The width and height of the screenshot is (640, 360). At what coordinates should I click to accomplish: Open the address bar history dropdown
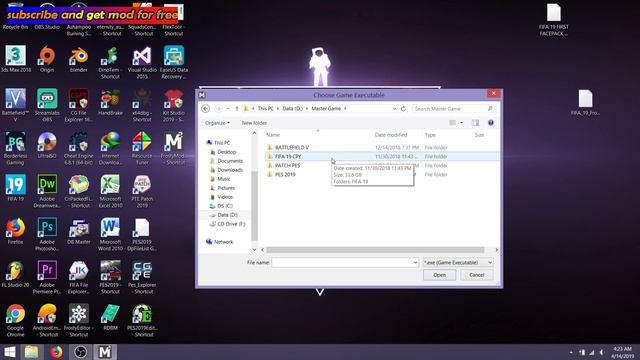pos(394,109)
